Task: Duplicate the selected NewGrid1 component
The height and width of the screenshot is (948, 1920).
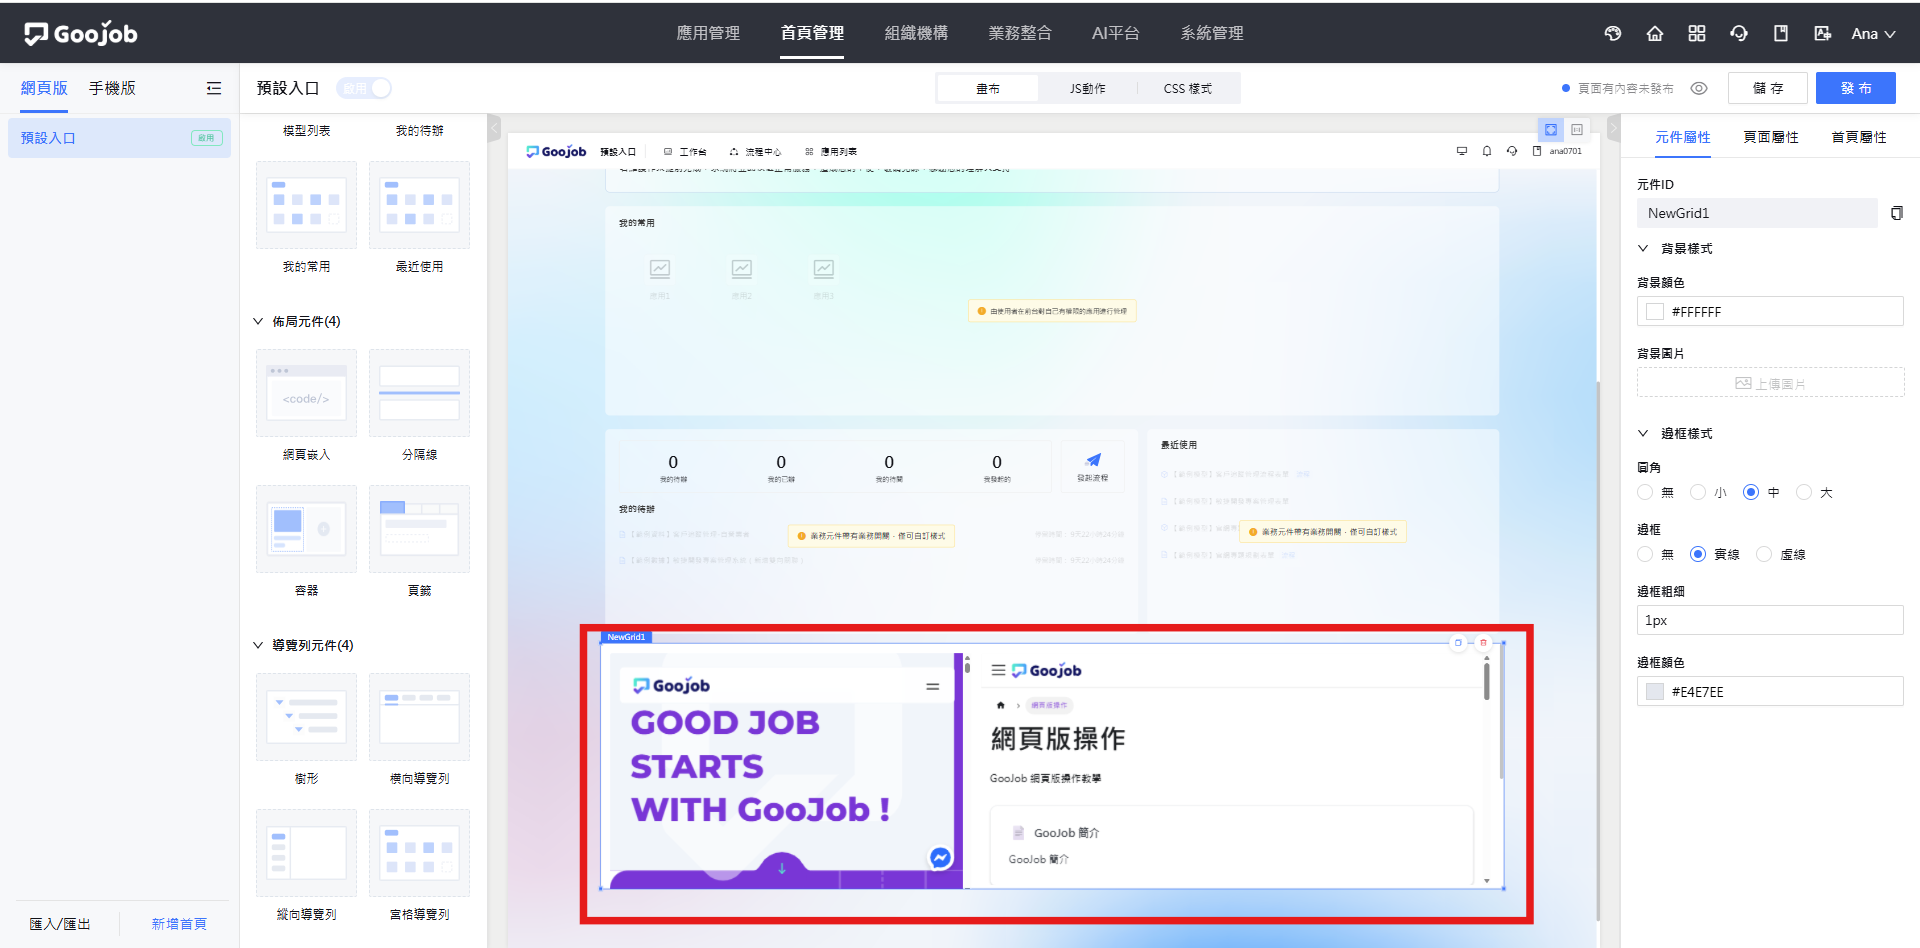Action: 1458,643
